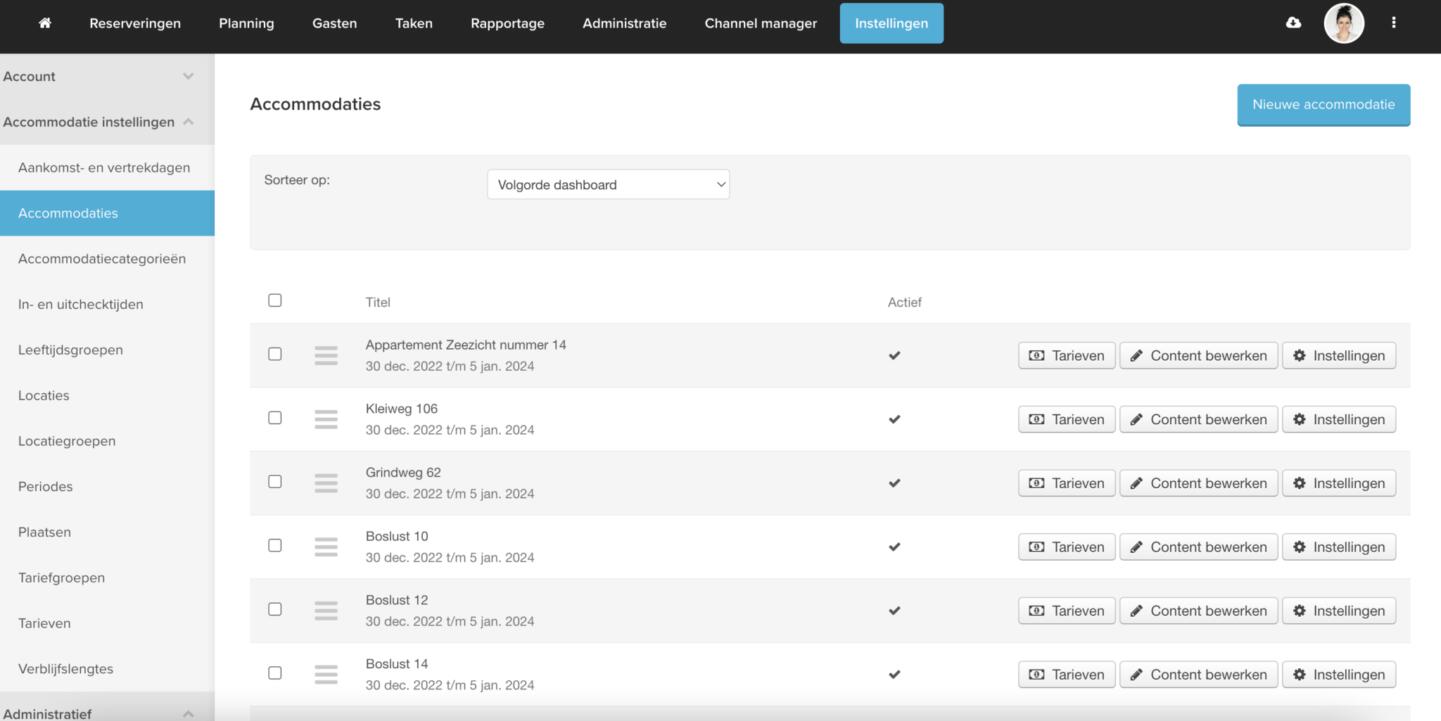Expand the Account sidebar section
This screenshot has height=721, width=1441.
pos(106,76)
